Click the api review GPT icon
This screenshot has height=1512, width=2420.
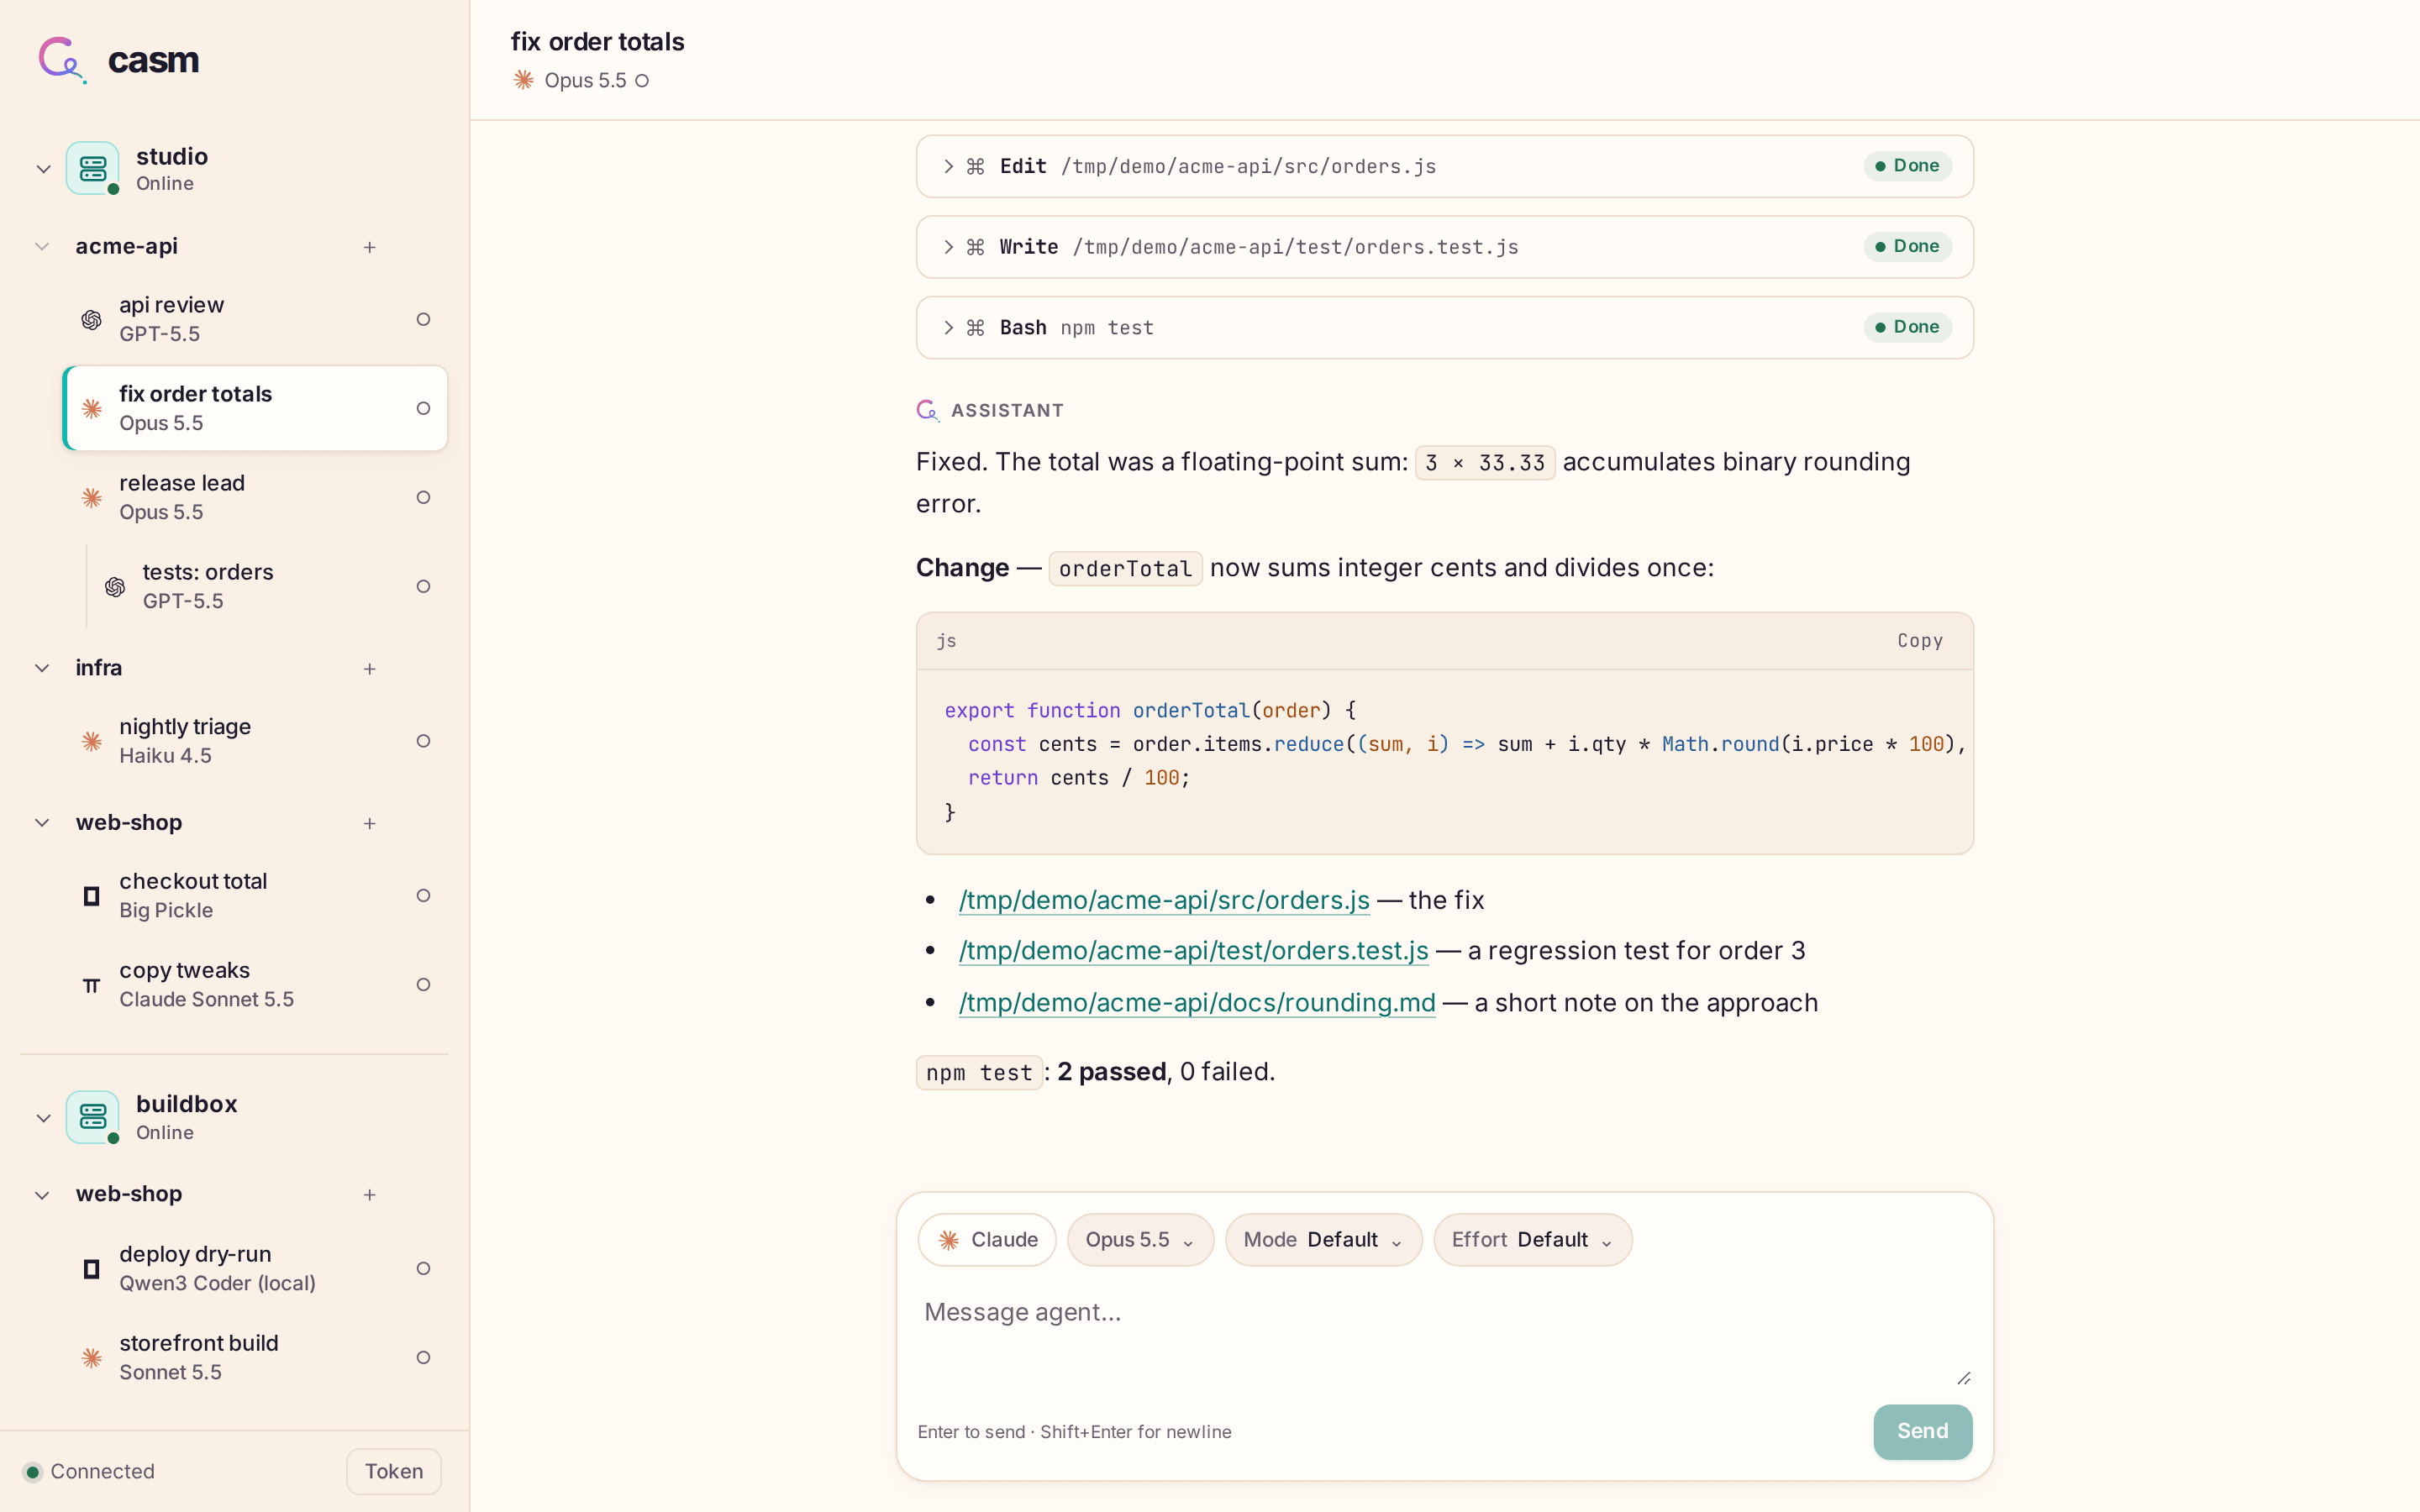(91, 319)
